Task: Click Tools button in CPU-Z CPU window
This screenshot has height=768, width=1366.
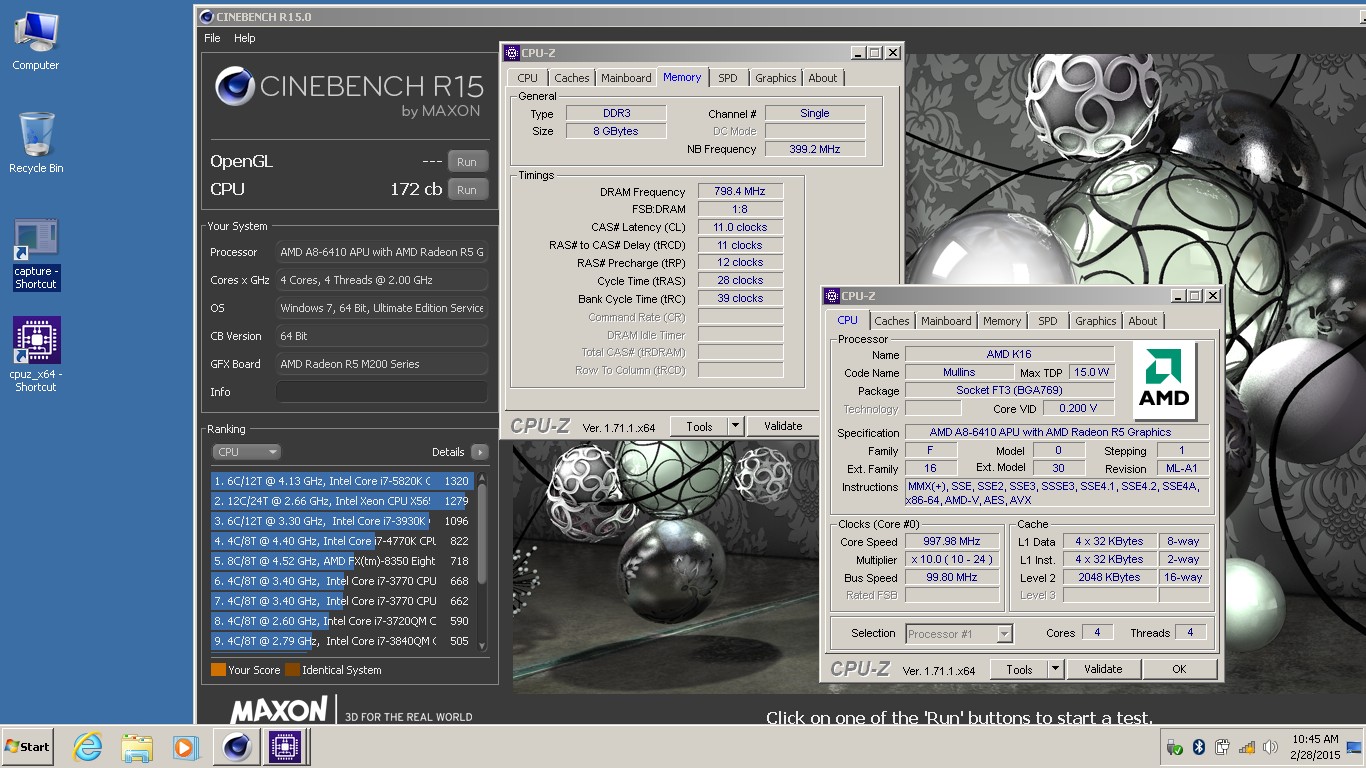Action: pos(1019,669)
